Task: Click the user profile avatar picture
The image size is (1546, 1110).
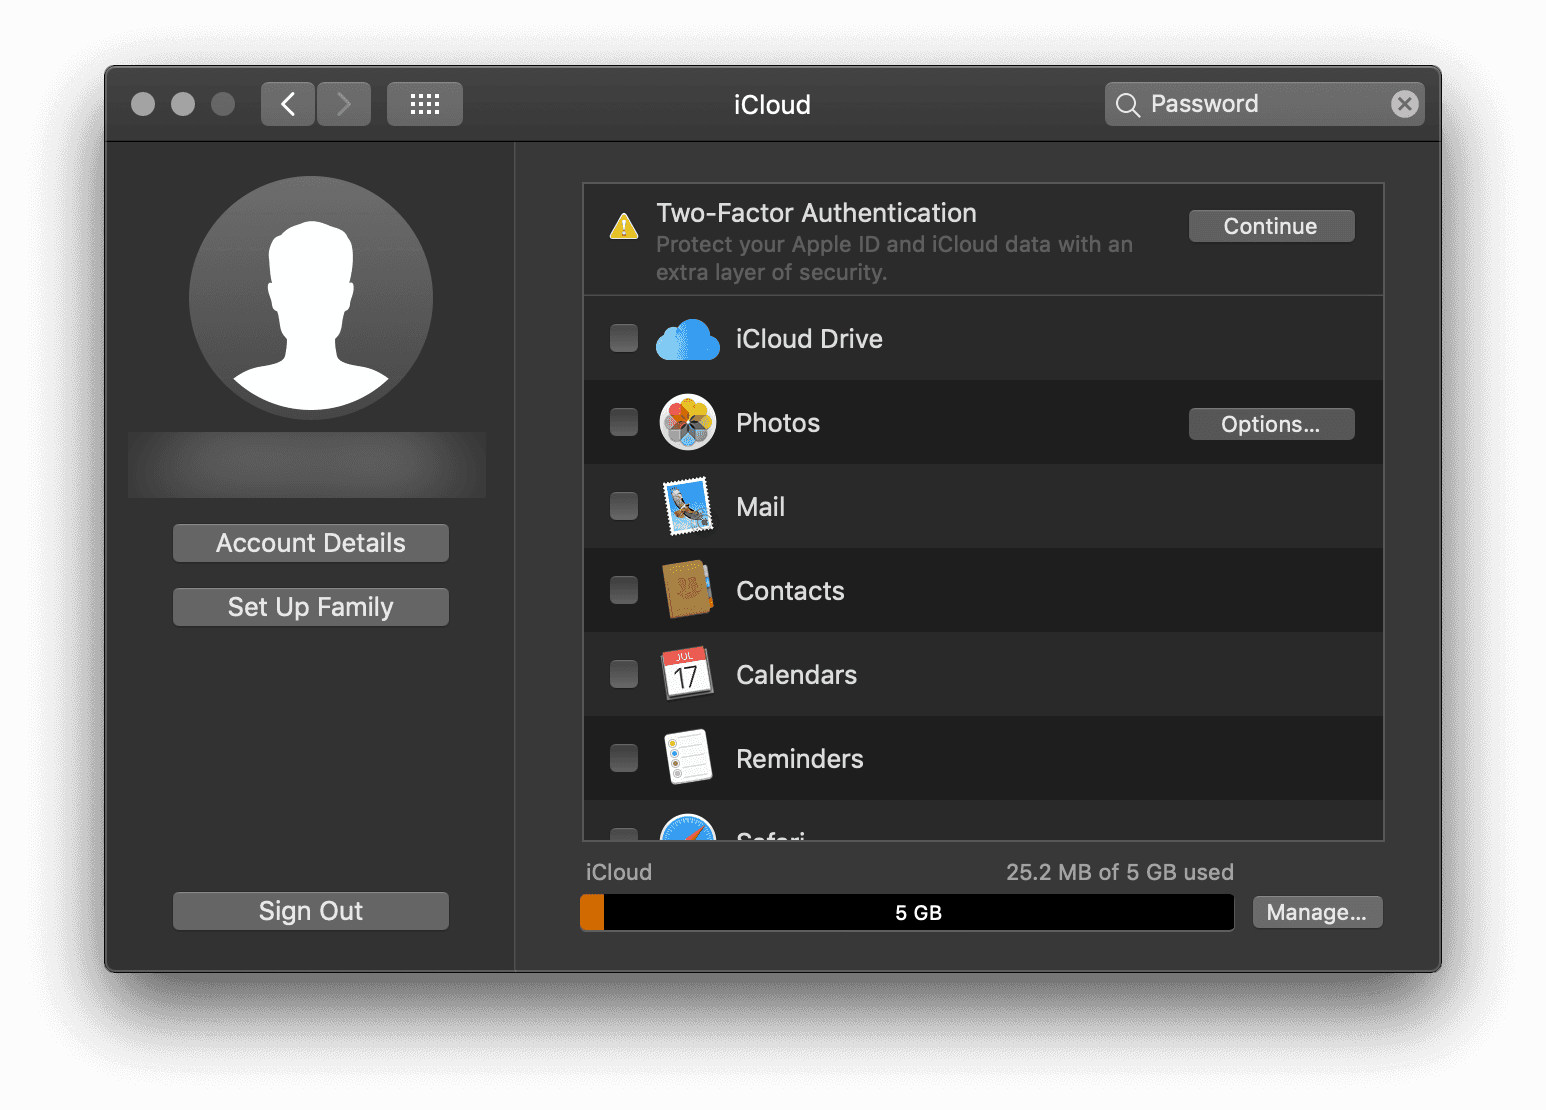Action: pyautogui.click(x=311, y=297)
